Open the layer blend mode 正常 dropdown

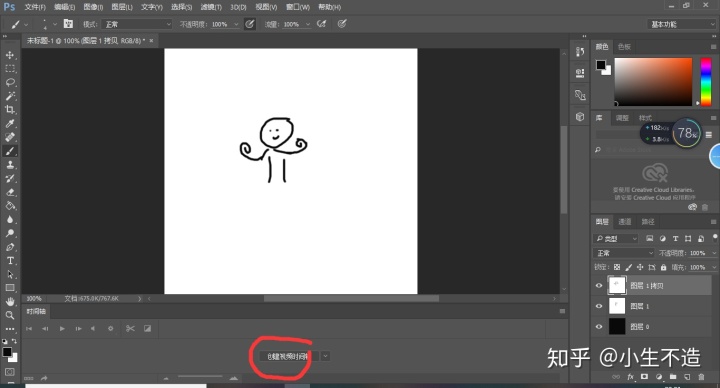click(x=624, y=253)
